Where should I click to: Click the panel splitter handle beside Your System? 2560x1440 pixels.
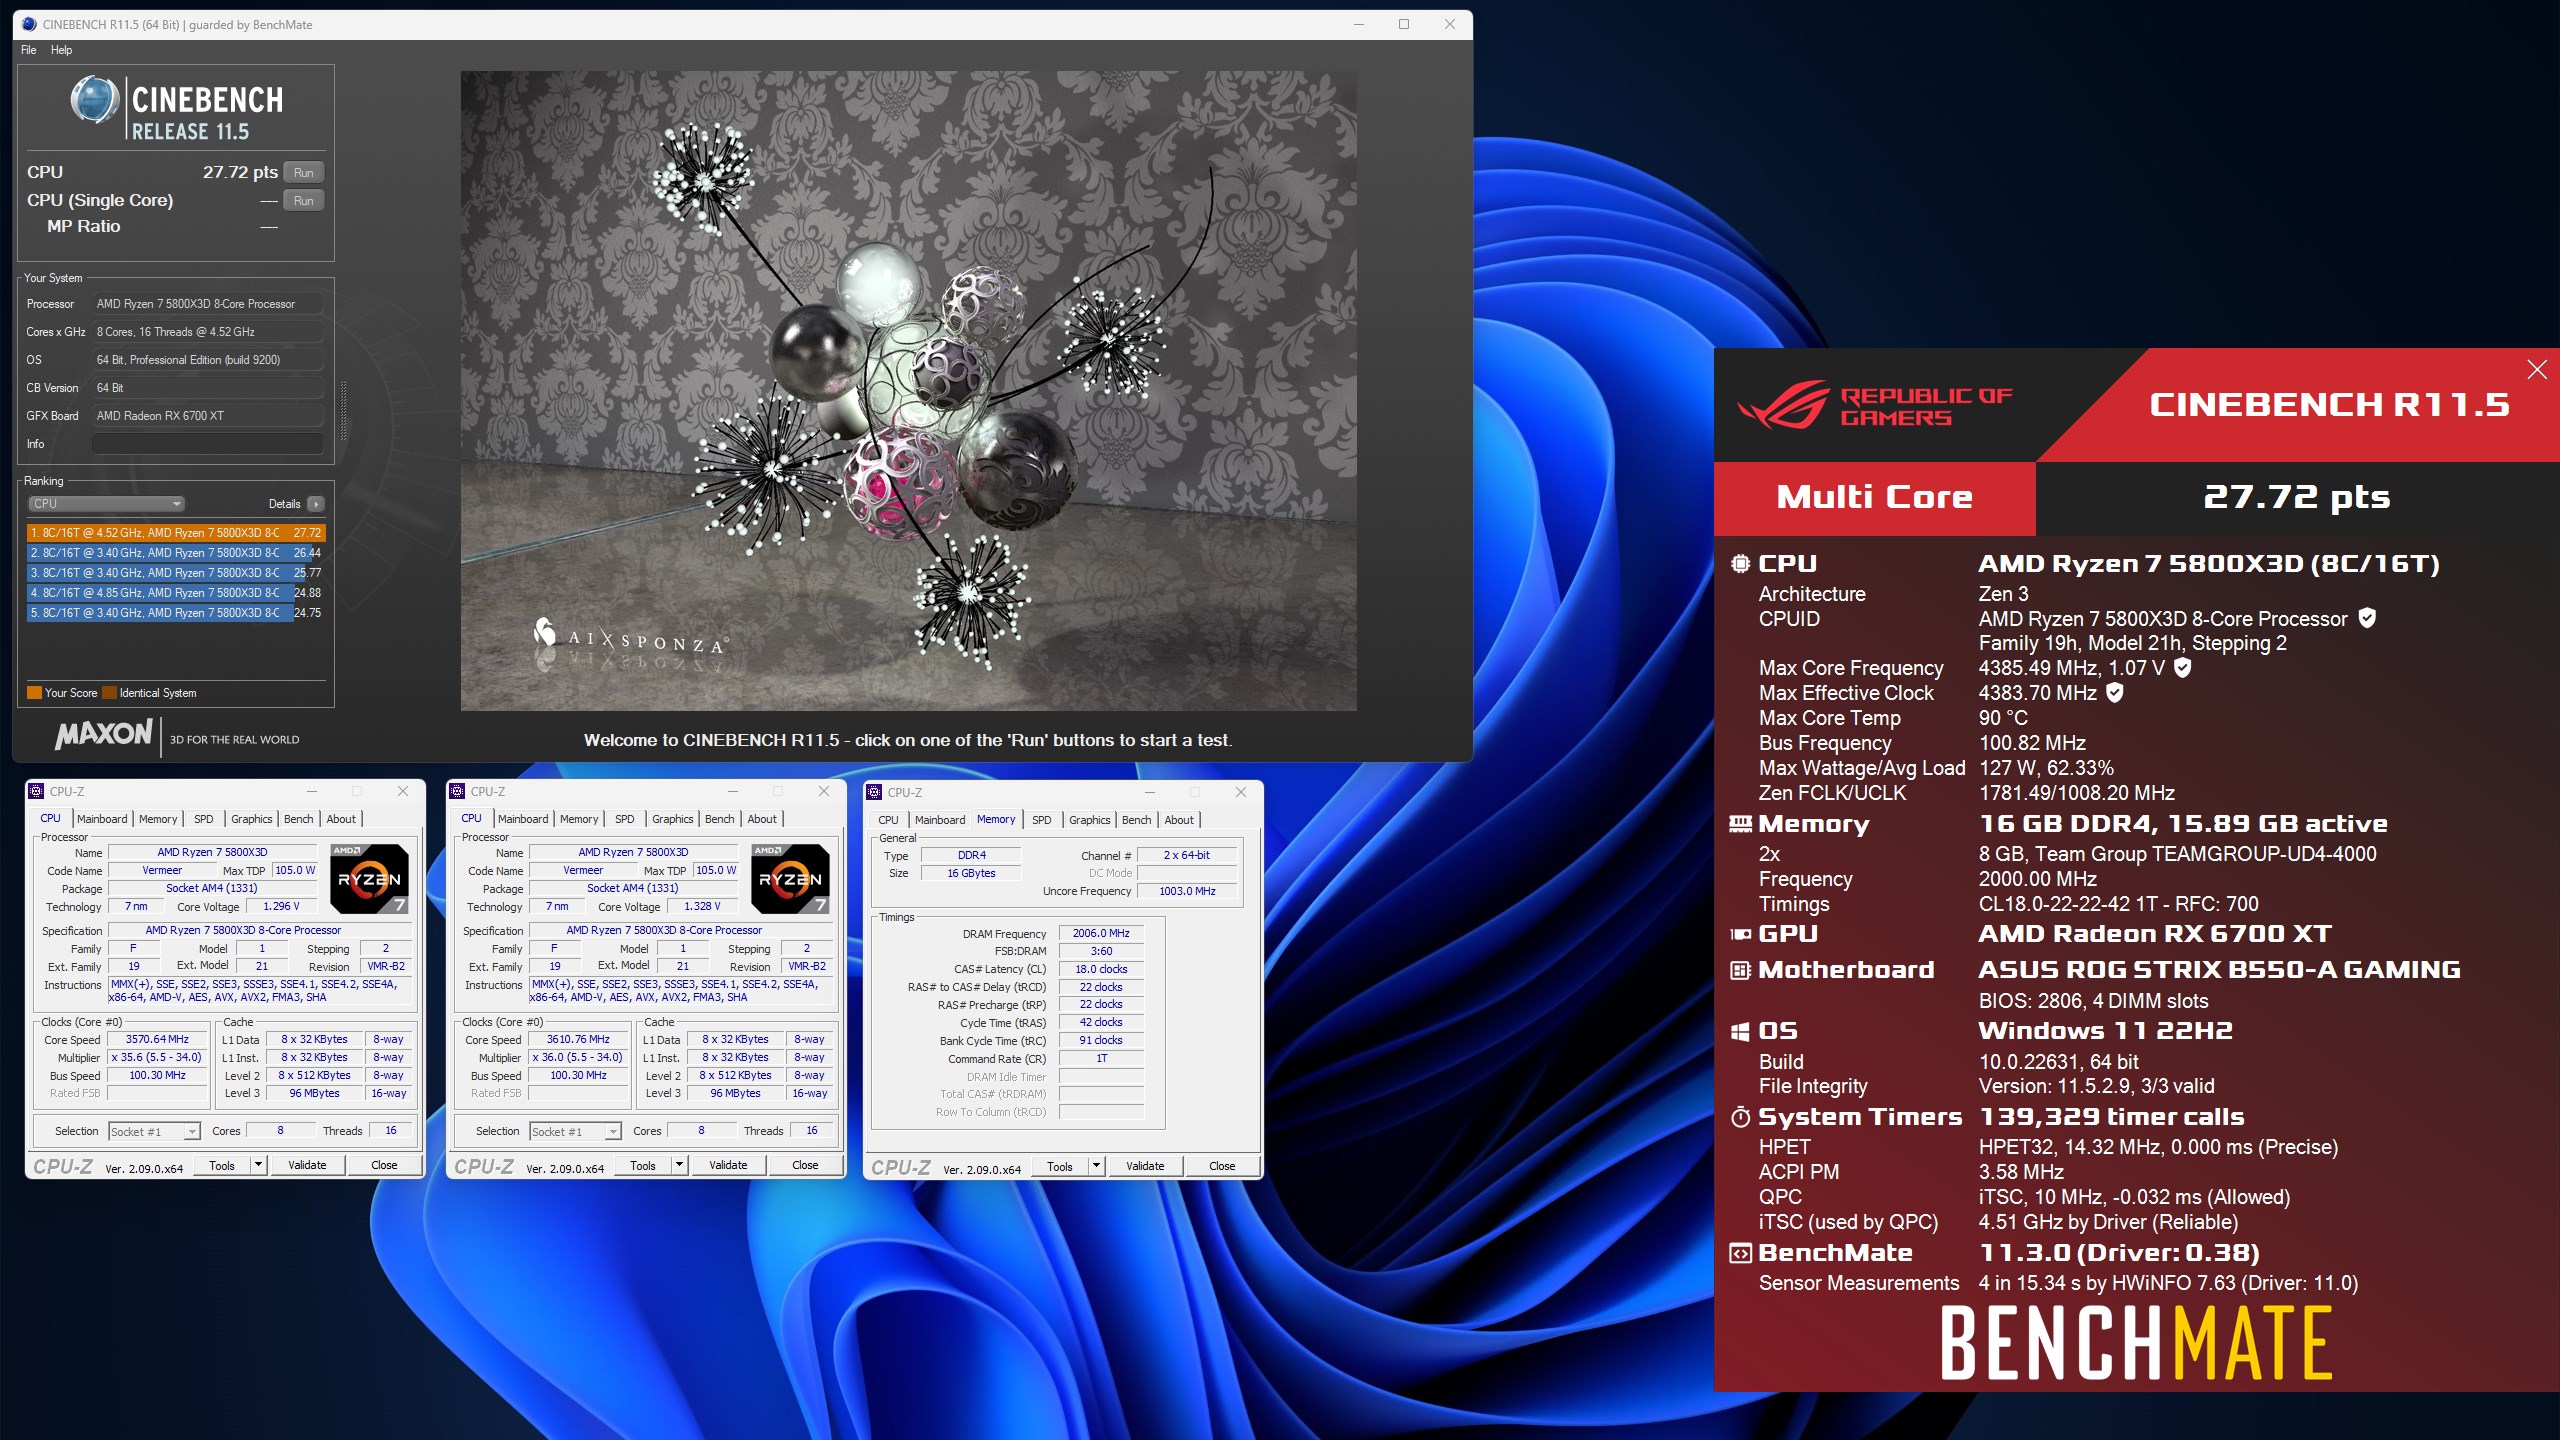344,412
